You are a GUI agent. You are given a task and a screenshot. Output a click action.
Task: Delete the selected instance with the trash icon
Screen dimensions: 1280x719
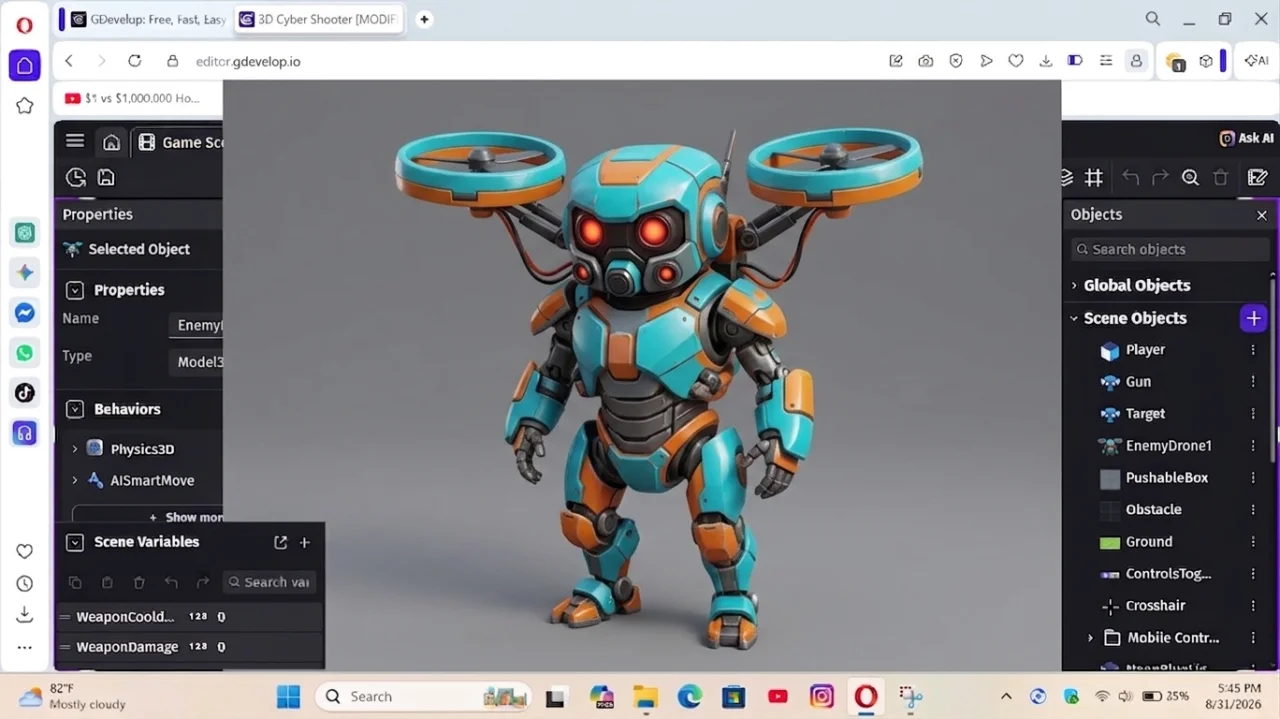[x=1220, y=177]
